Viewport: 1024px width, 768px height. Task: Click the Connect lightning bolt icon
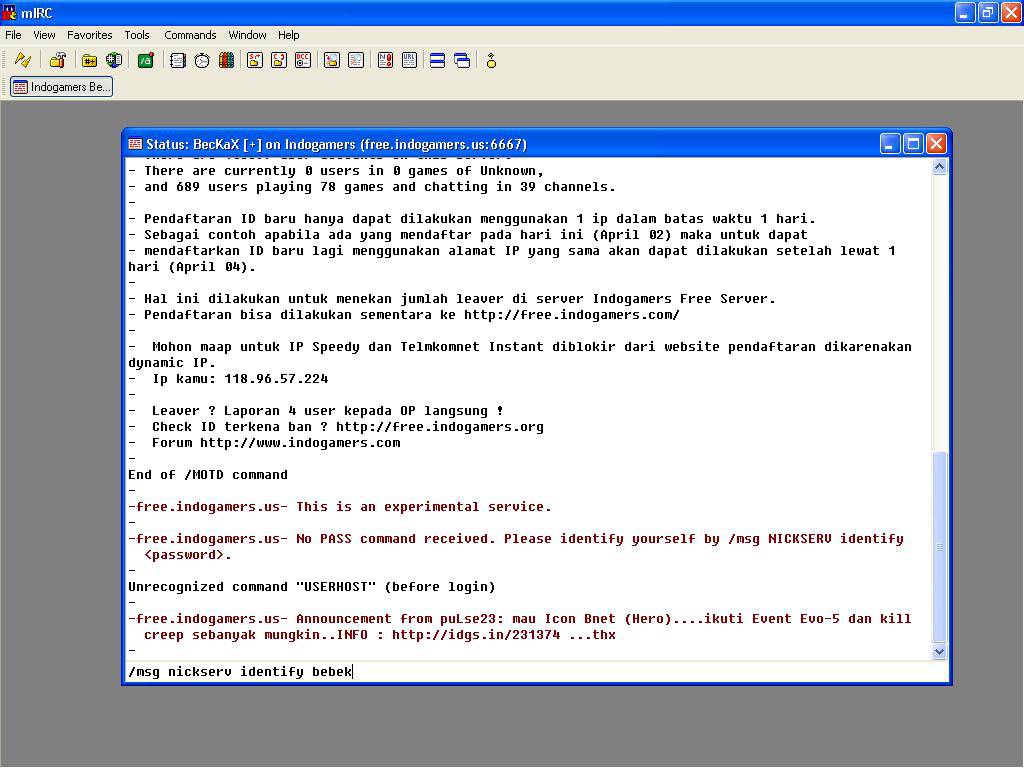click(x=23, y=61)
